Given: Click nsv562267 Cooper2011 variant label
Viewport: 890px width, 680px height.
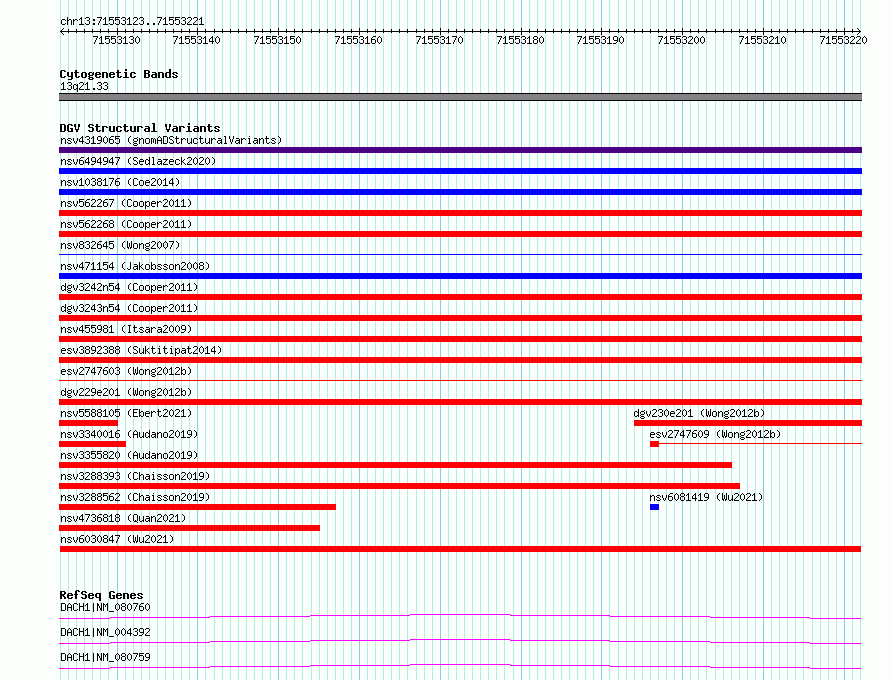Looking at the screenshot, I should tap(126, 203).
